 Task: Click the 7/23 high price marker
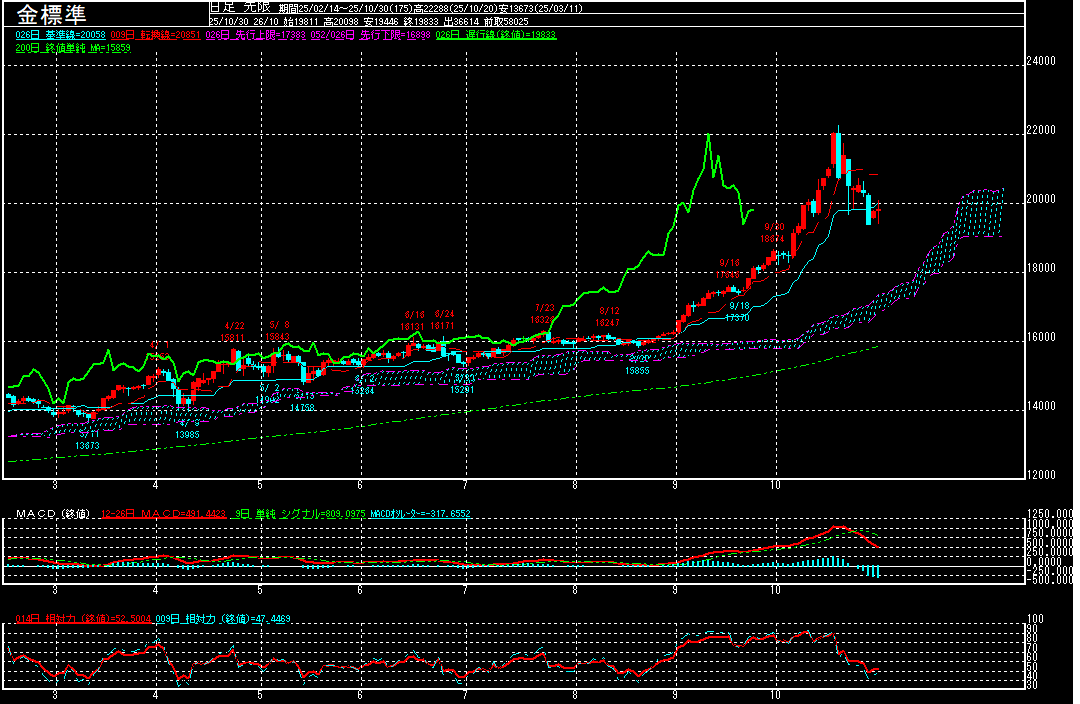544,314
